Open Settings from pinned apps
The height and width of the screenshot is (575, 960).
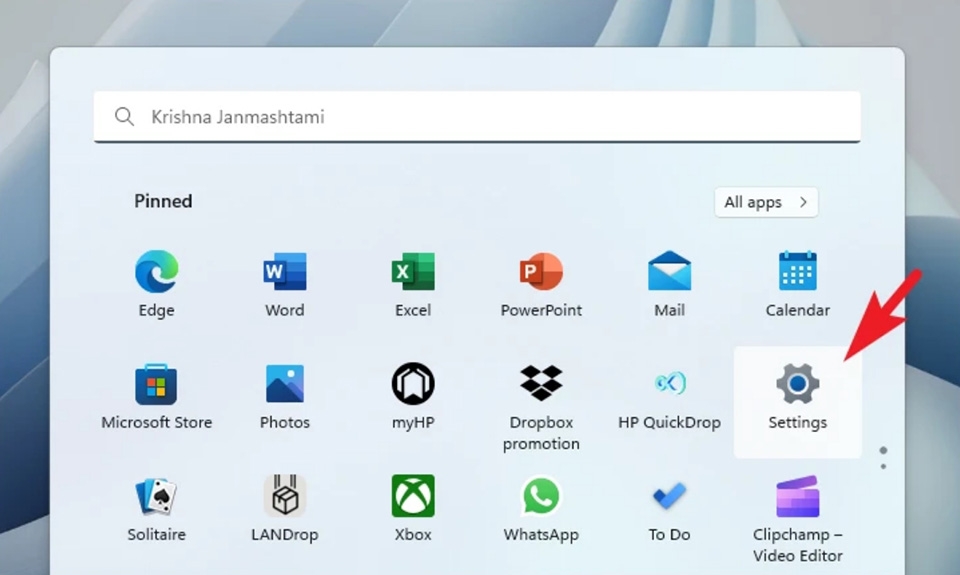[x=798, y=402]
